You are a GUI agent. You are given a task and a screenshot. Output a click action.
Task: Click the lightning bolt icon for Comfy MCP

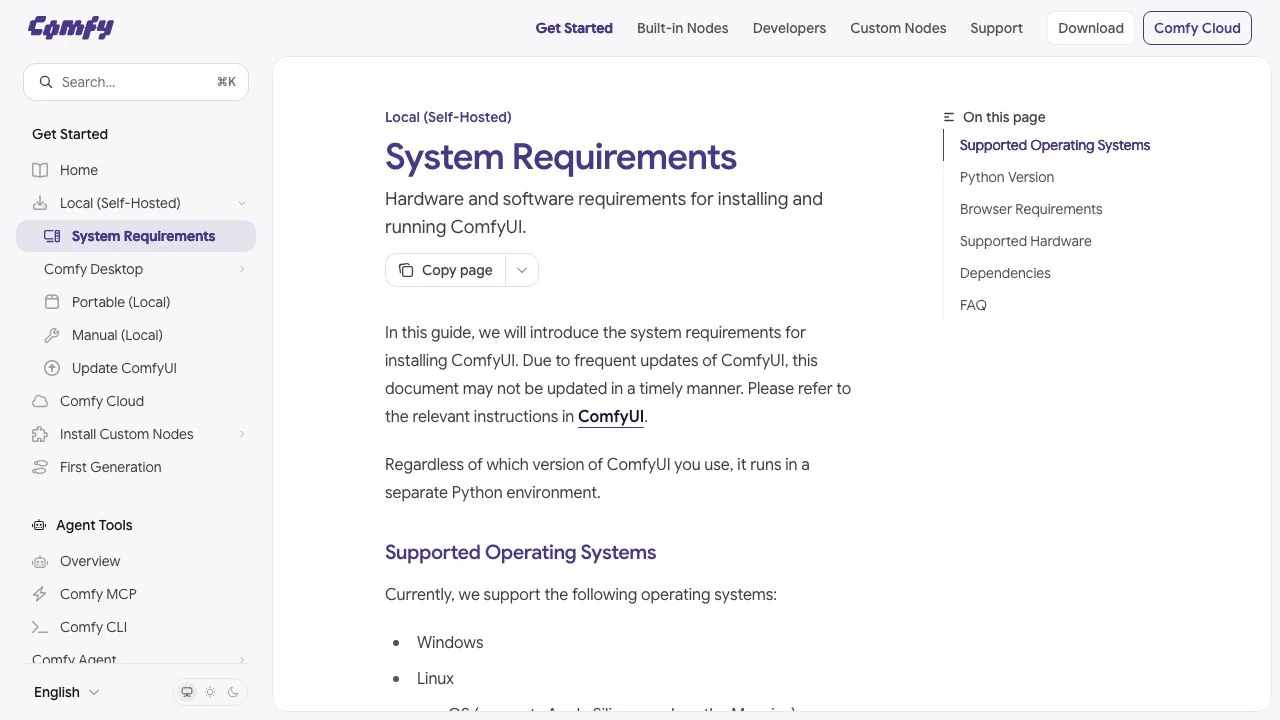coord(40,594)
